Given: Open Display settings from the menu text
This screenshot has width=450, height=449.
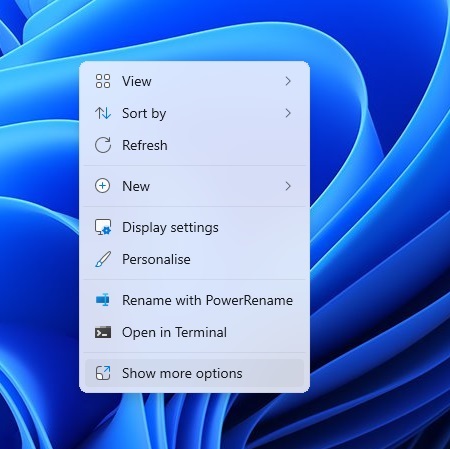Looking at the screenshot, I should [x=170, y=228].
